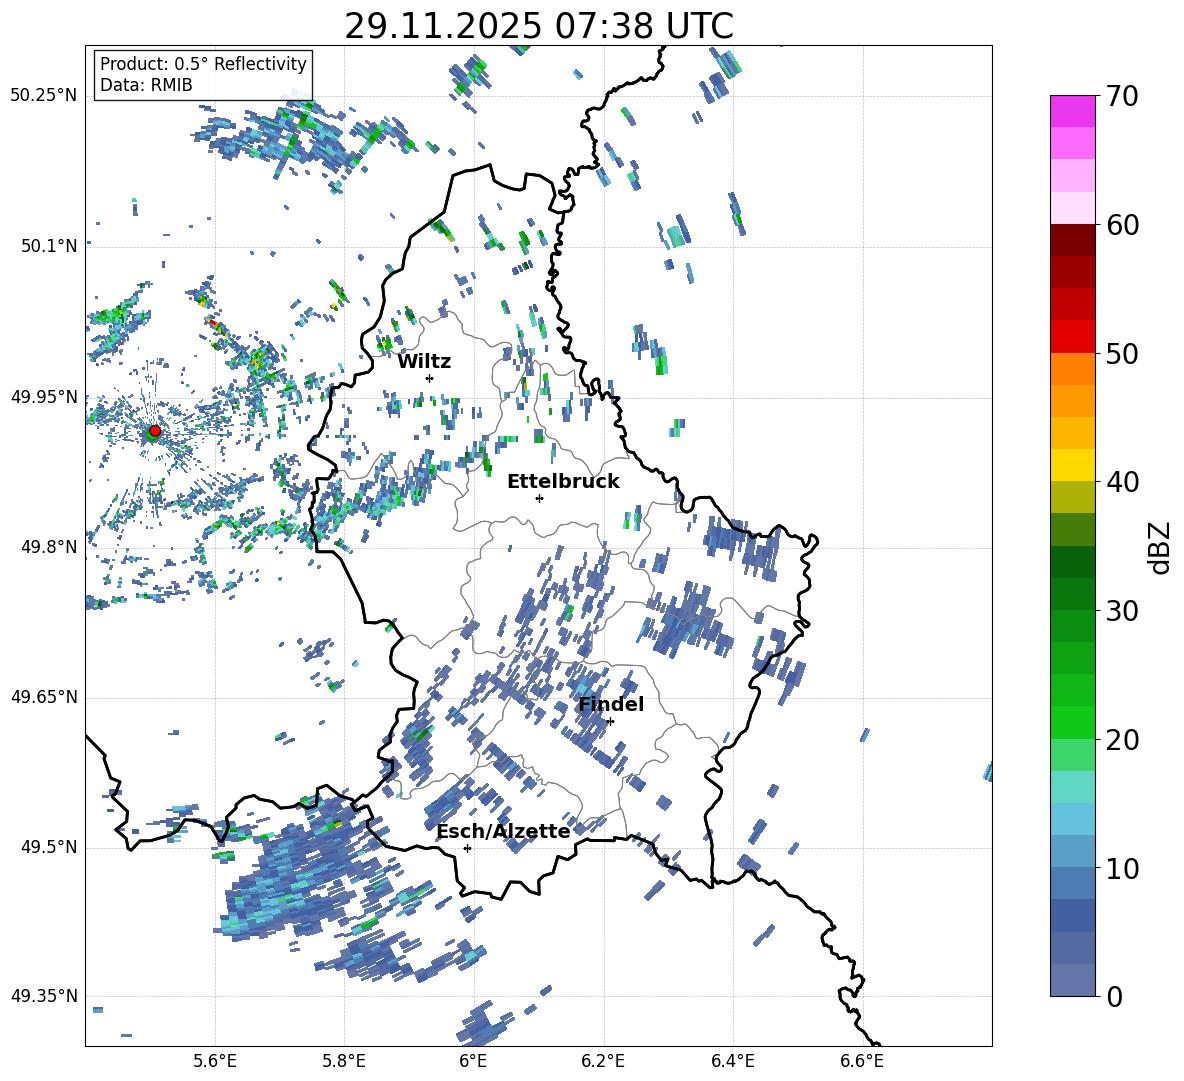Click the Ettelbruck city label
Image resolution: width=1184 pixels, height=1081 pixels.
pyautogui.click(x=563, y=482)
